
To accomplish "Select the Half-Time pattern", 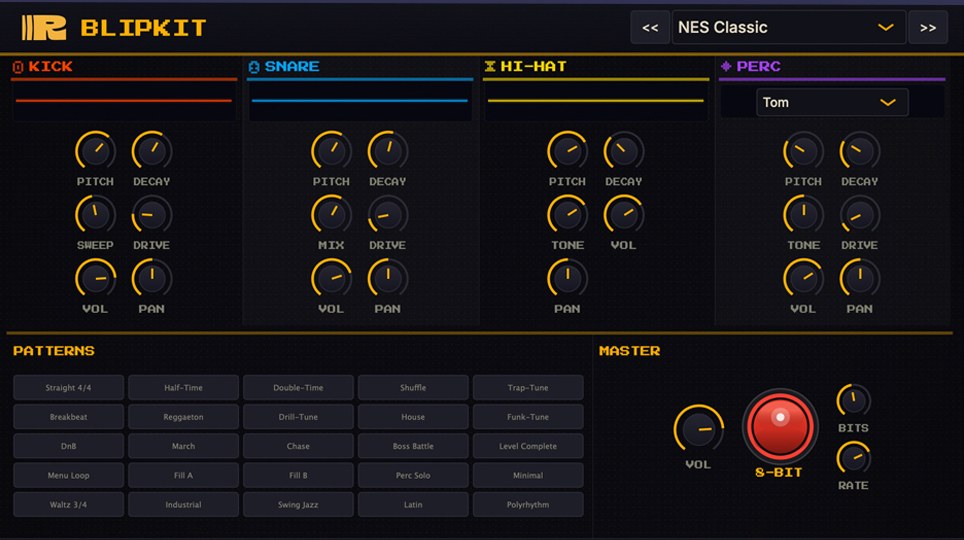I will click(x=183, y=387).
